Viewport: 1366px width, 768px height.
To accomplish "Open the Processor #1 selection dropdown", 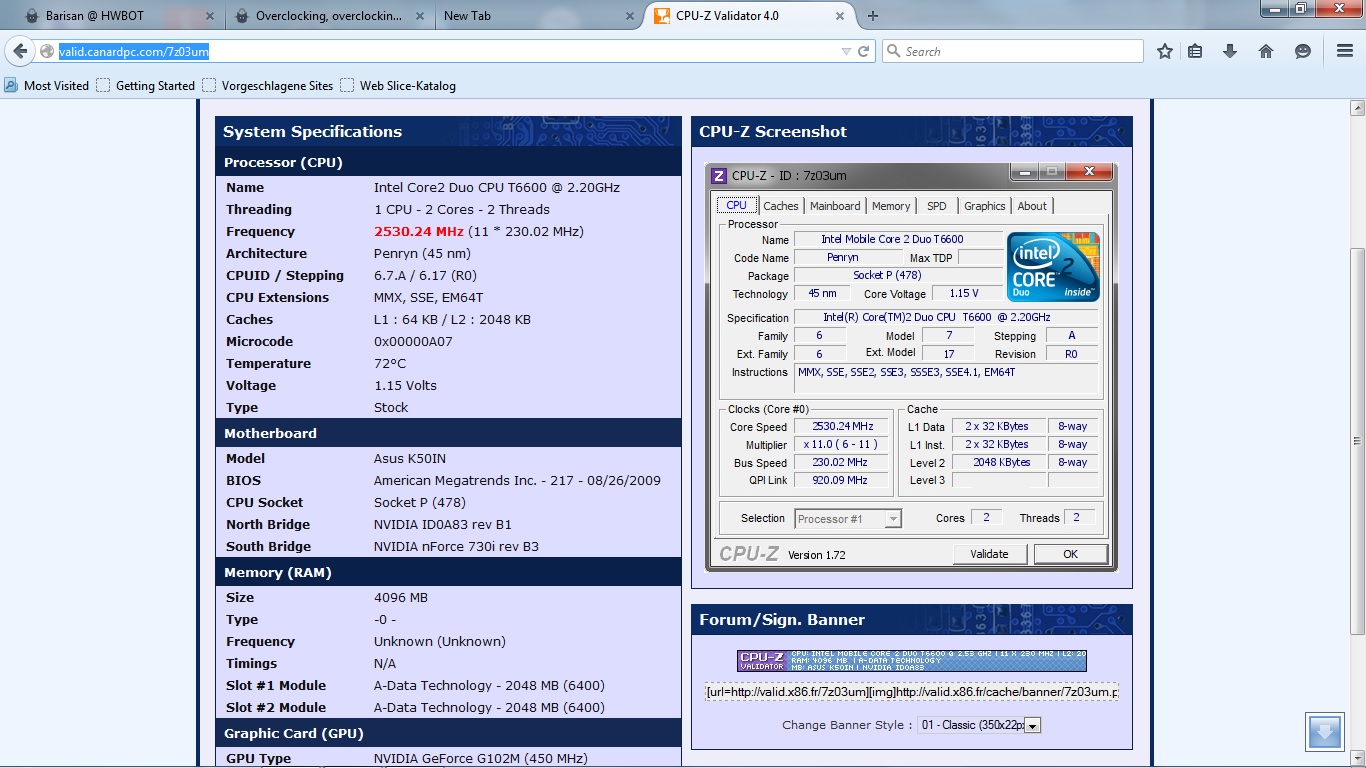I will pos(848,518).
